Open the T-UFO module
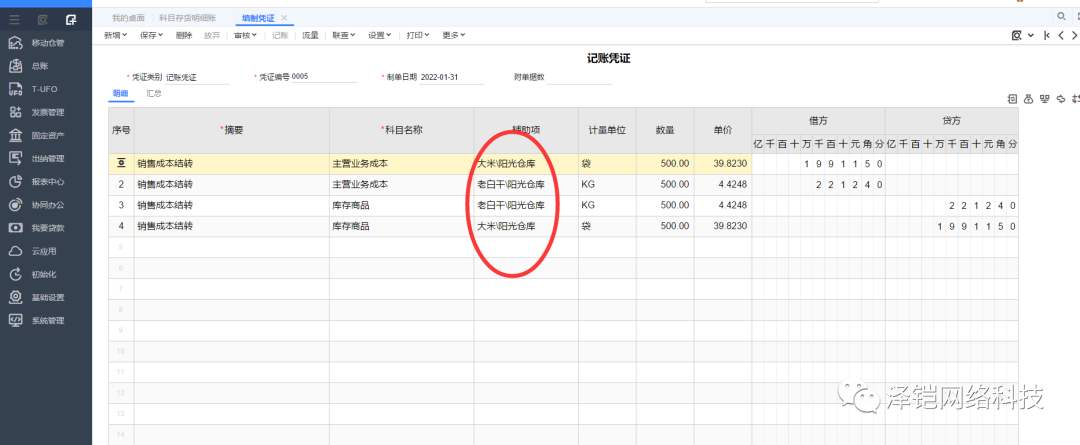1080x445 pixels. tap(44, 89)
